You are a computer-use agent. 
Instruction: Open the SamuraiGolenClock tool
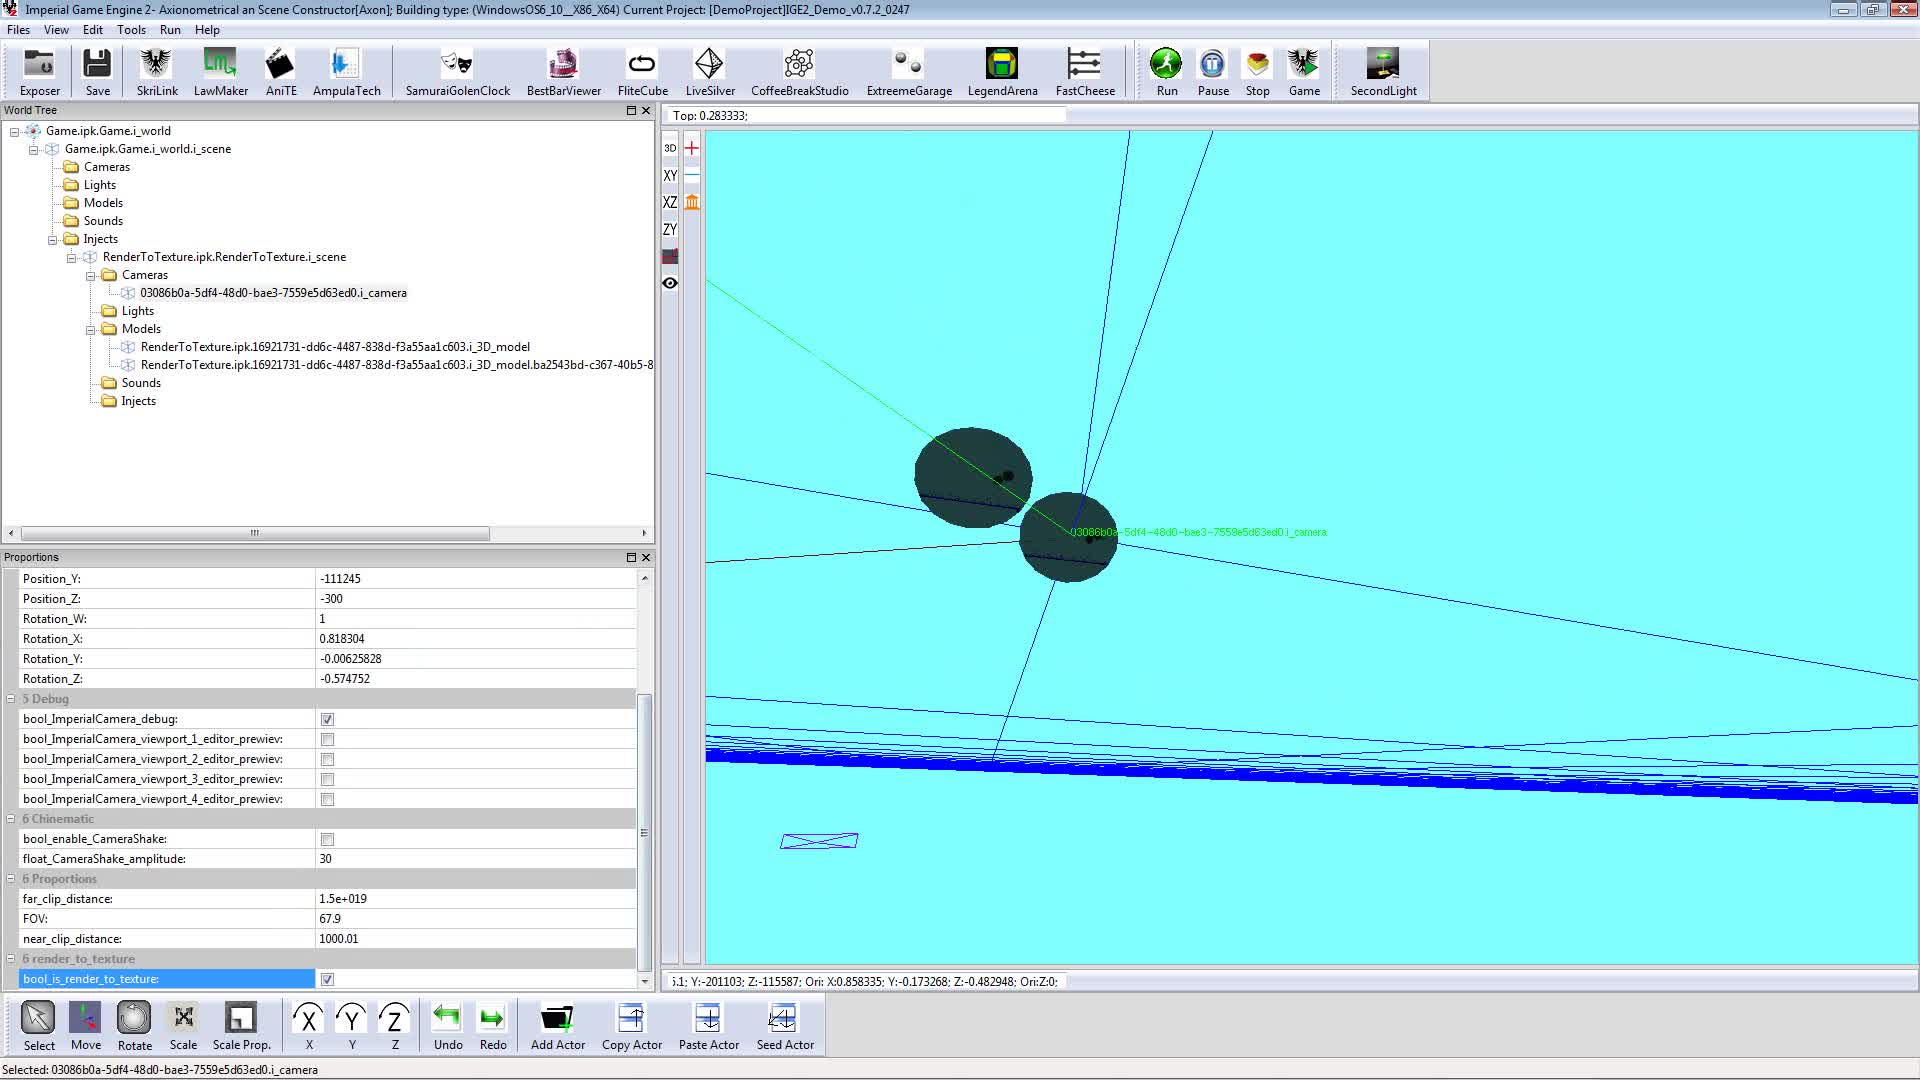coord(457,72)
